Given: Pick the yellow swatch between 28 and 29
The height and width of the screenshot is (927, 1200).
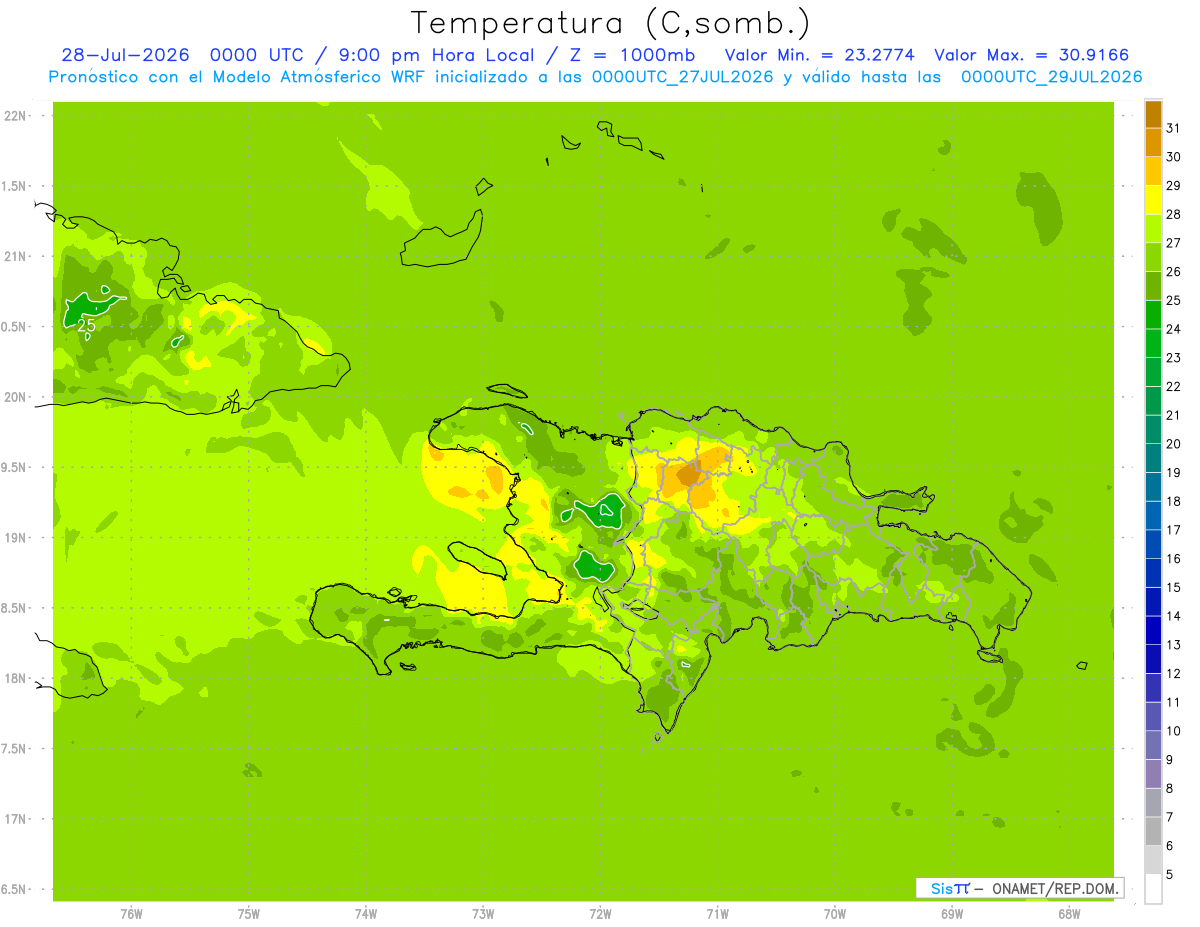Looking at the screenshot, I should click(x=1153, y=200).
